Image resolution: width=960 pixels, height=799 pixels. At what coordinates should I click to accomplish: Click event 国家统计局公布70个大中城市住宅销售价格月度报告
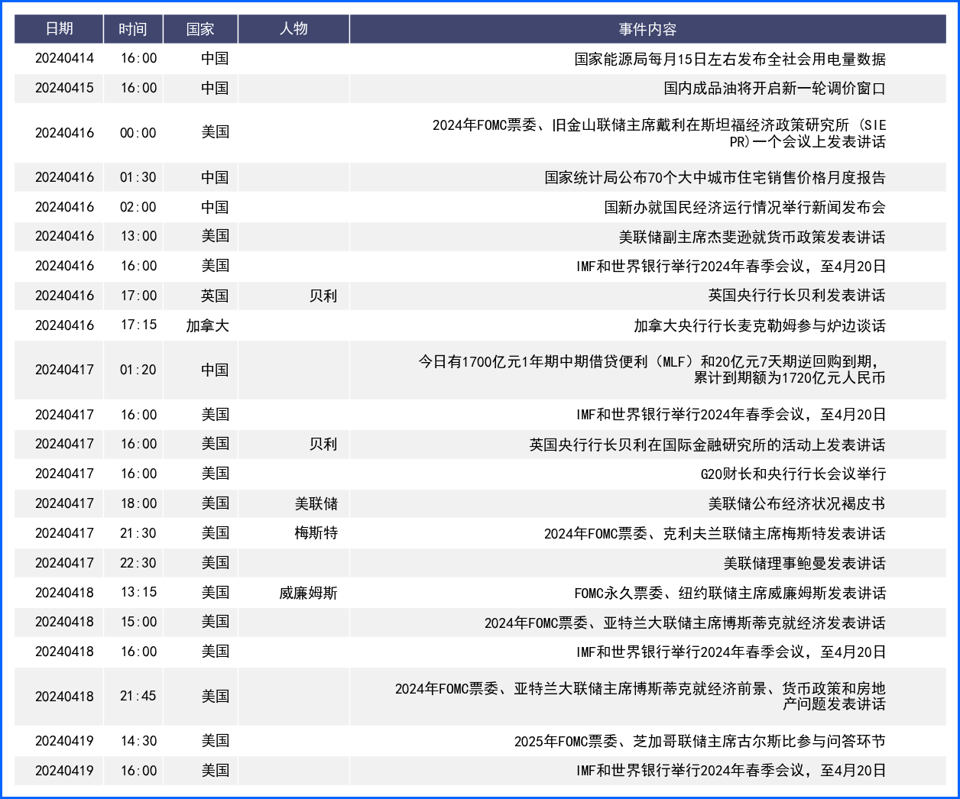click(x=715, y=178)
